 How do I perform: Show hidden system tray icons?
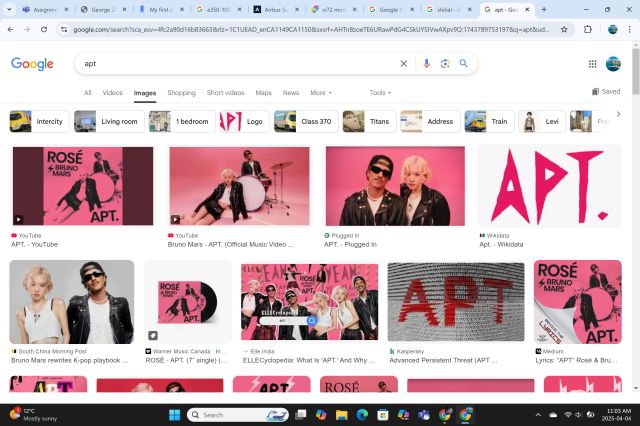click(x=538, y=415)
